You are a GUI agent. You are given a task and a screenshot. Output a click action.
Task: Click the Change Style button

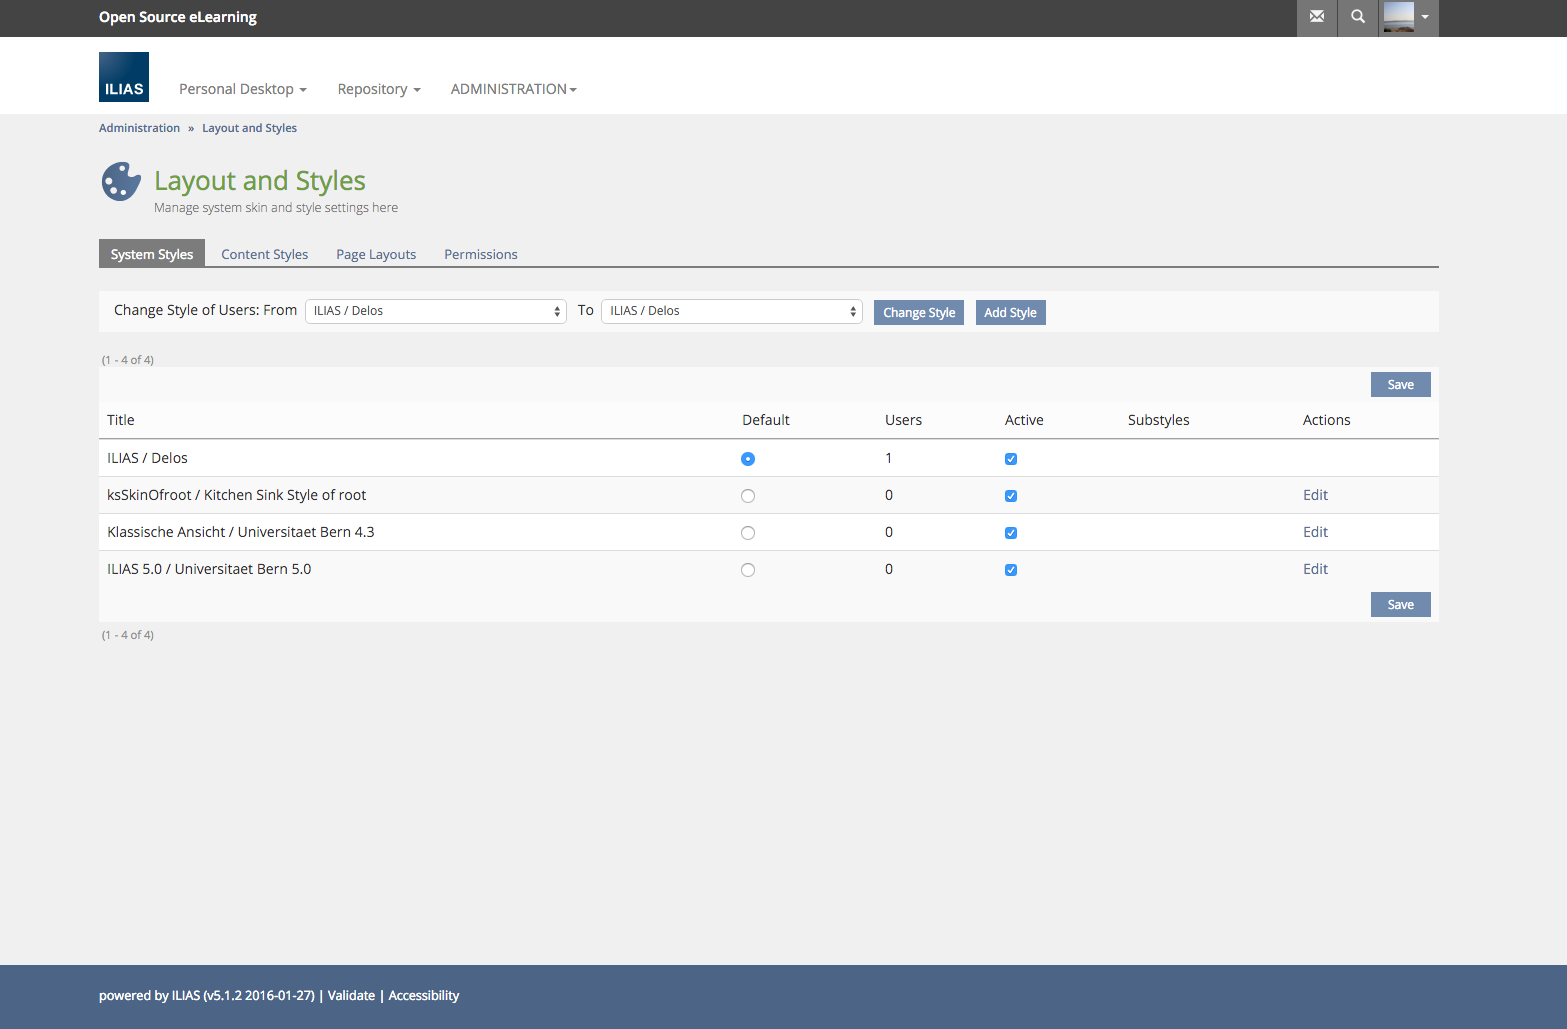point(919,312)
